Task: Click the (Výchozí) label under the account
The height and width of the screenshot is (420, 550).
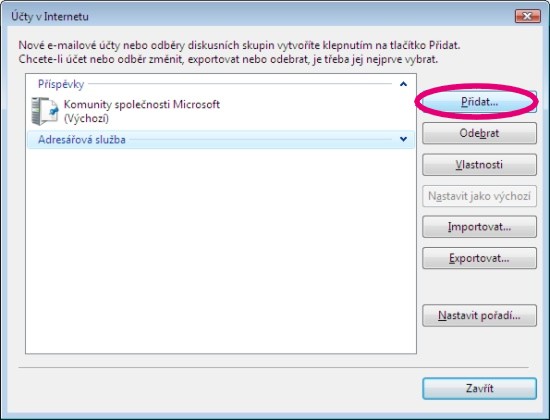Action: [86, 118]
